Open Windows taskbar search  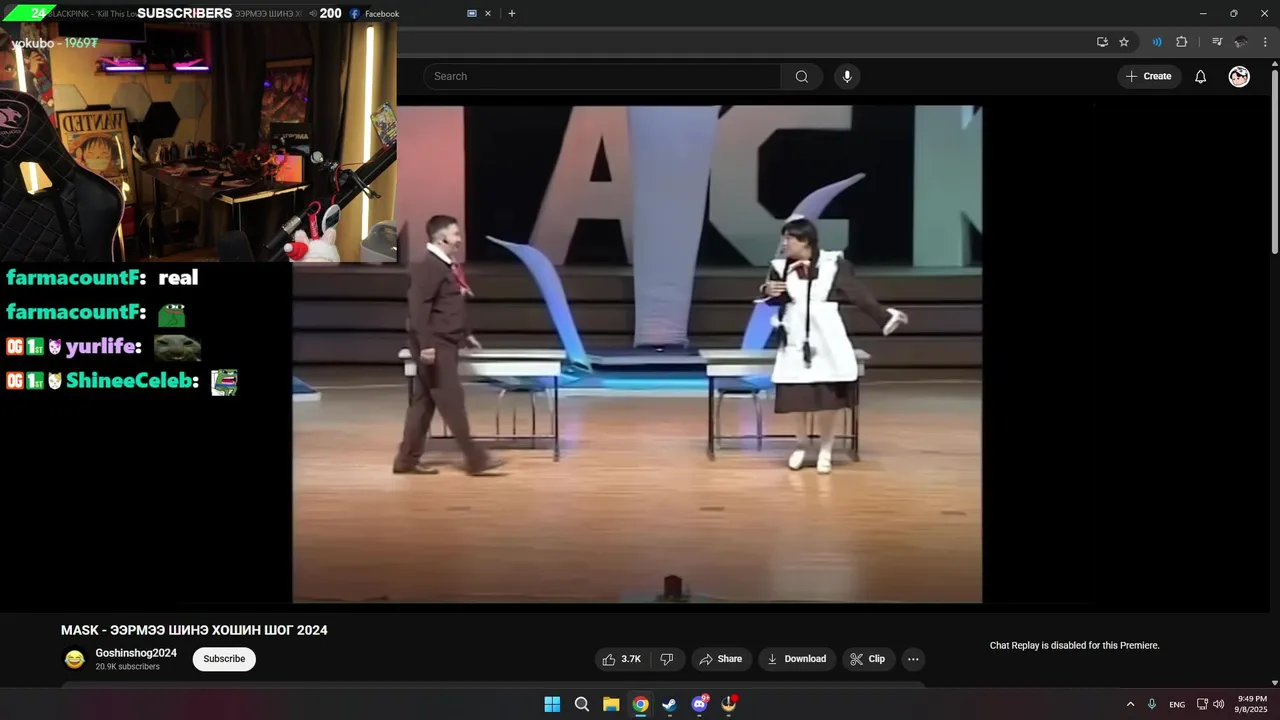point(582,704)
